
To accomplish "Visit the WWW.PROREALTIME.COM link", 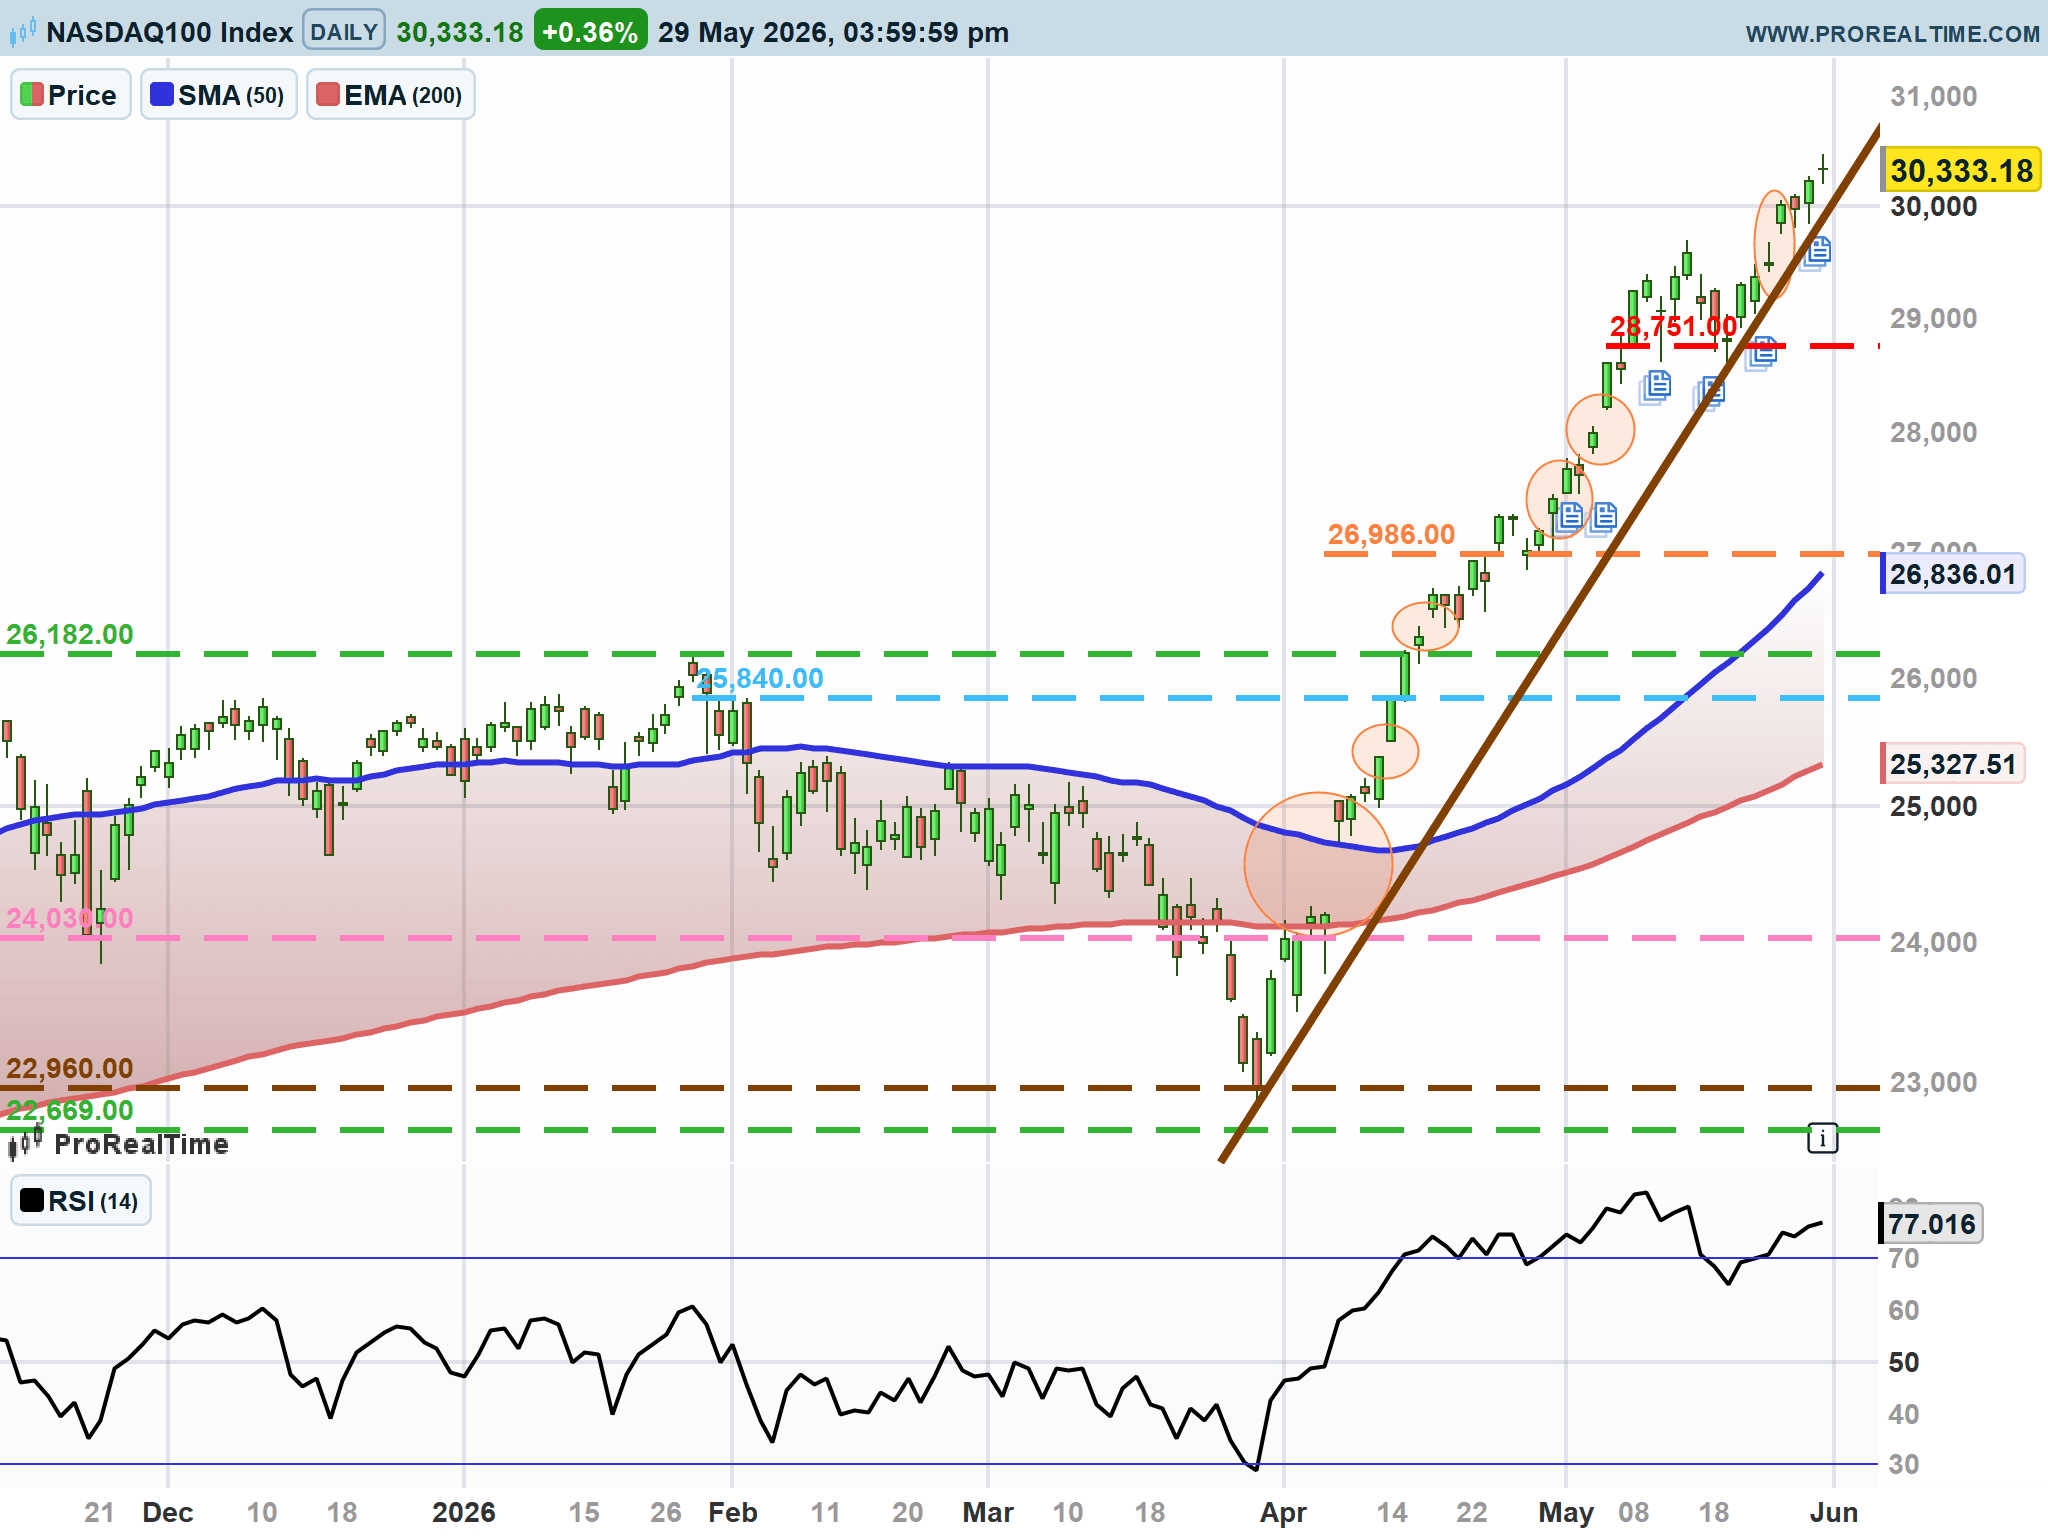I will click(x=1892, y=34).
